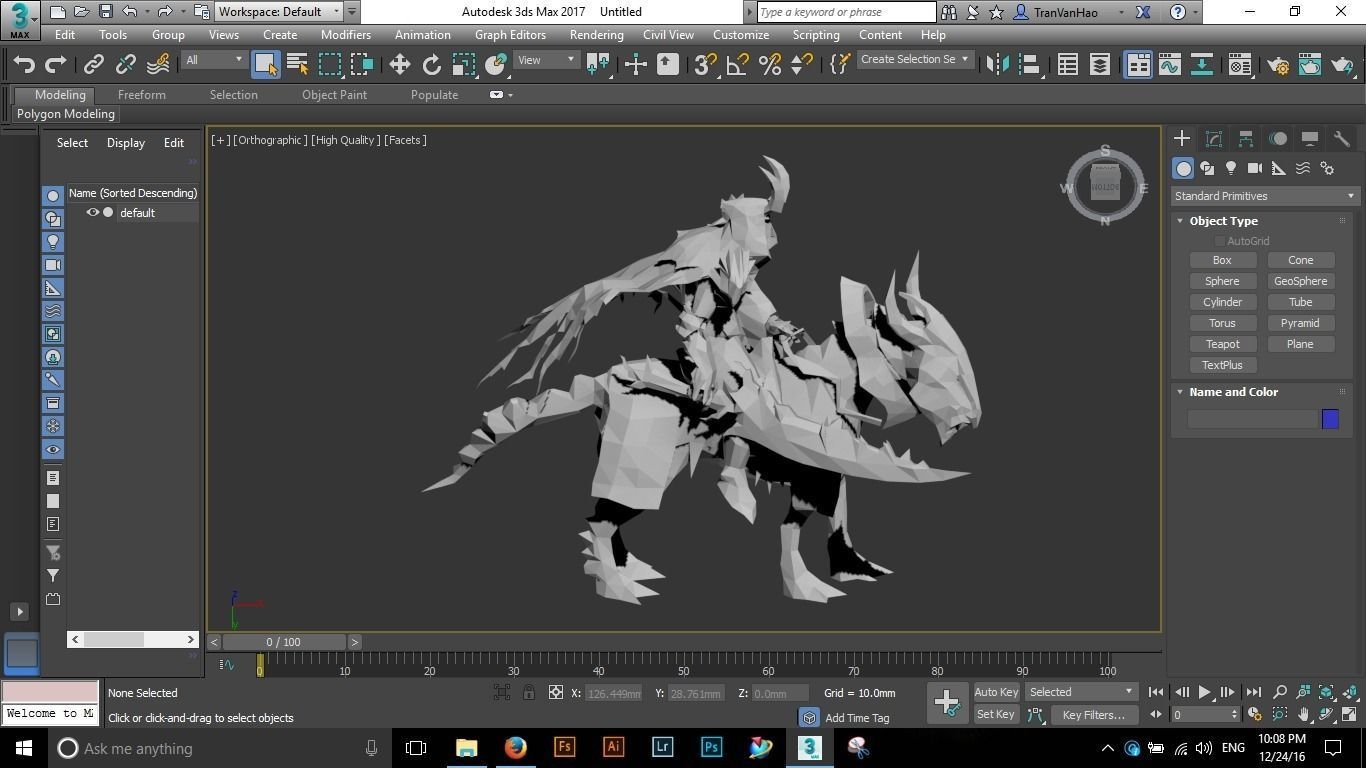Enable the AutoGrid checkbox

point(1220,241)
